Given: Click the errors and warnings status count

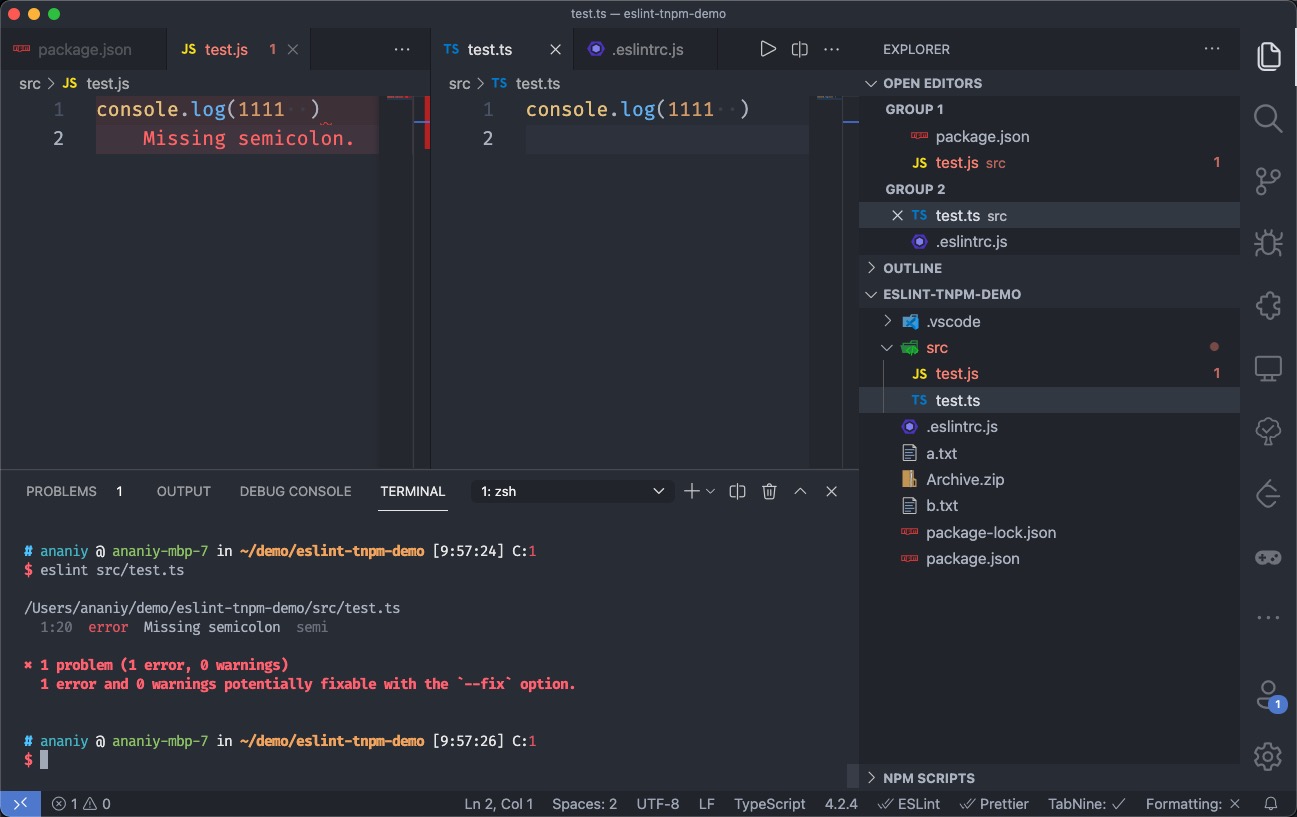Looking at the screenshot, I should tap(81, 804).
